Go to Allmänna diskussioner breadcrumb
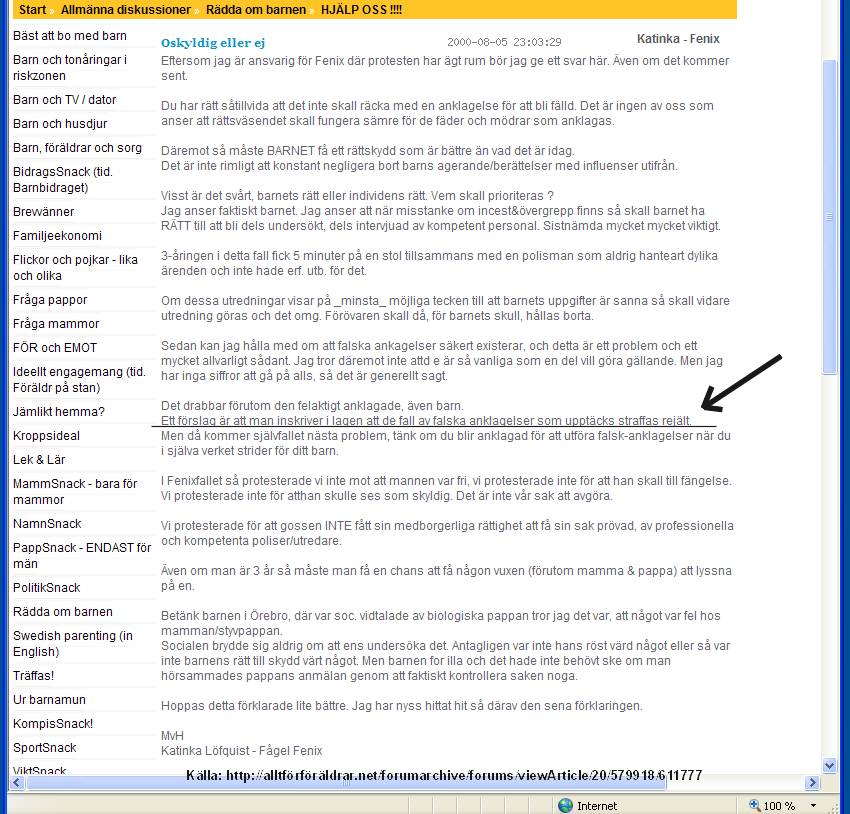850x814 pixels. point(126,10)
